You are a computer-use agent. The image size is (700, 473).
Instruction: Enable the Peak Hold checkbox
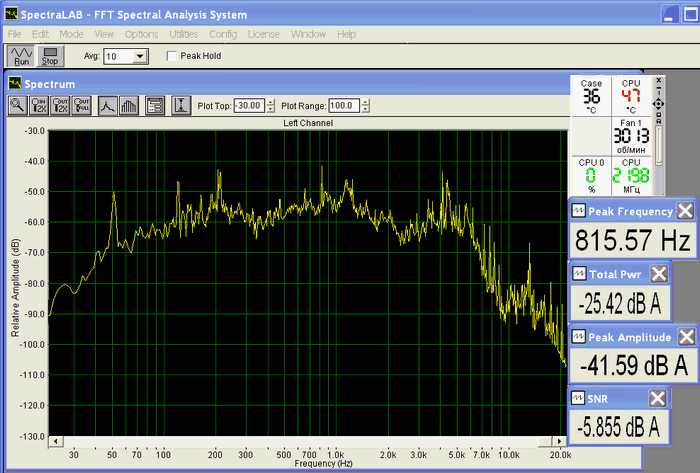click(172, 56)
